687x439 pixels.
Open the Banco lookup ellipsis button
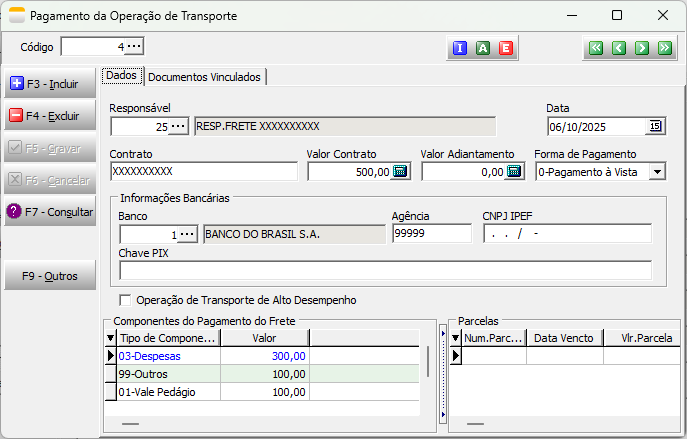[187, 234]
